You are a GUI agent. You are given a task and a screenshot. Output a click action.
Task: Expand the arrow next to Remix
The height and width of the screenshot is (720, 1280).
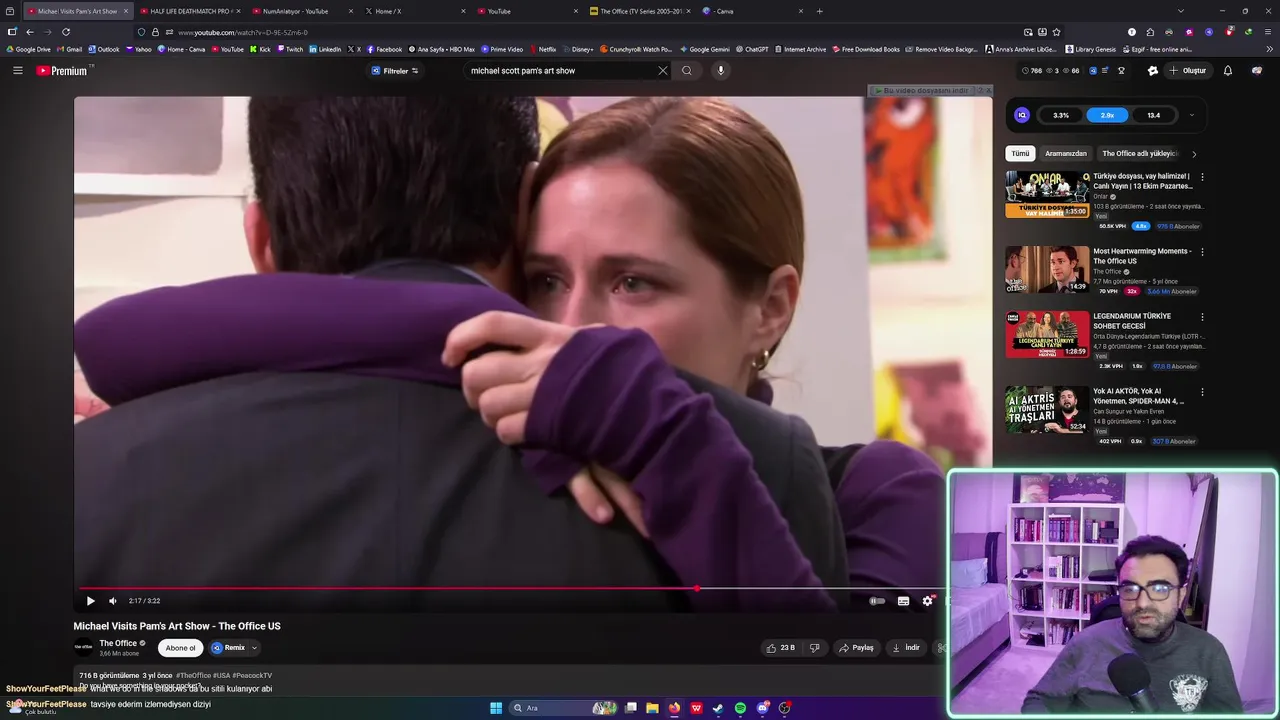pyautogui.click(x=254, y=648)
